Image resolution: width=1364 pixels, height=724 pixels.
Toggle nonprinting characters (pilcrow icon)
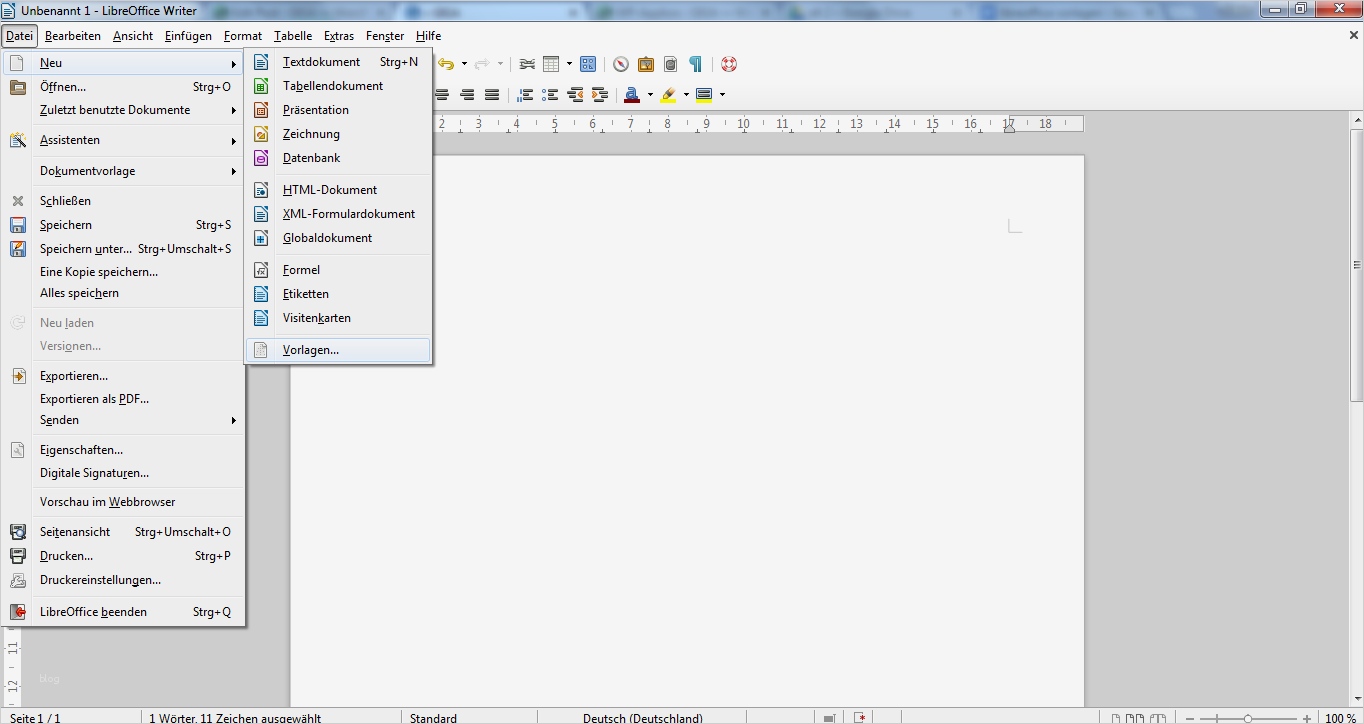pos(695,64)
